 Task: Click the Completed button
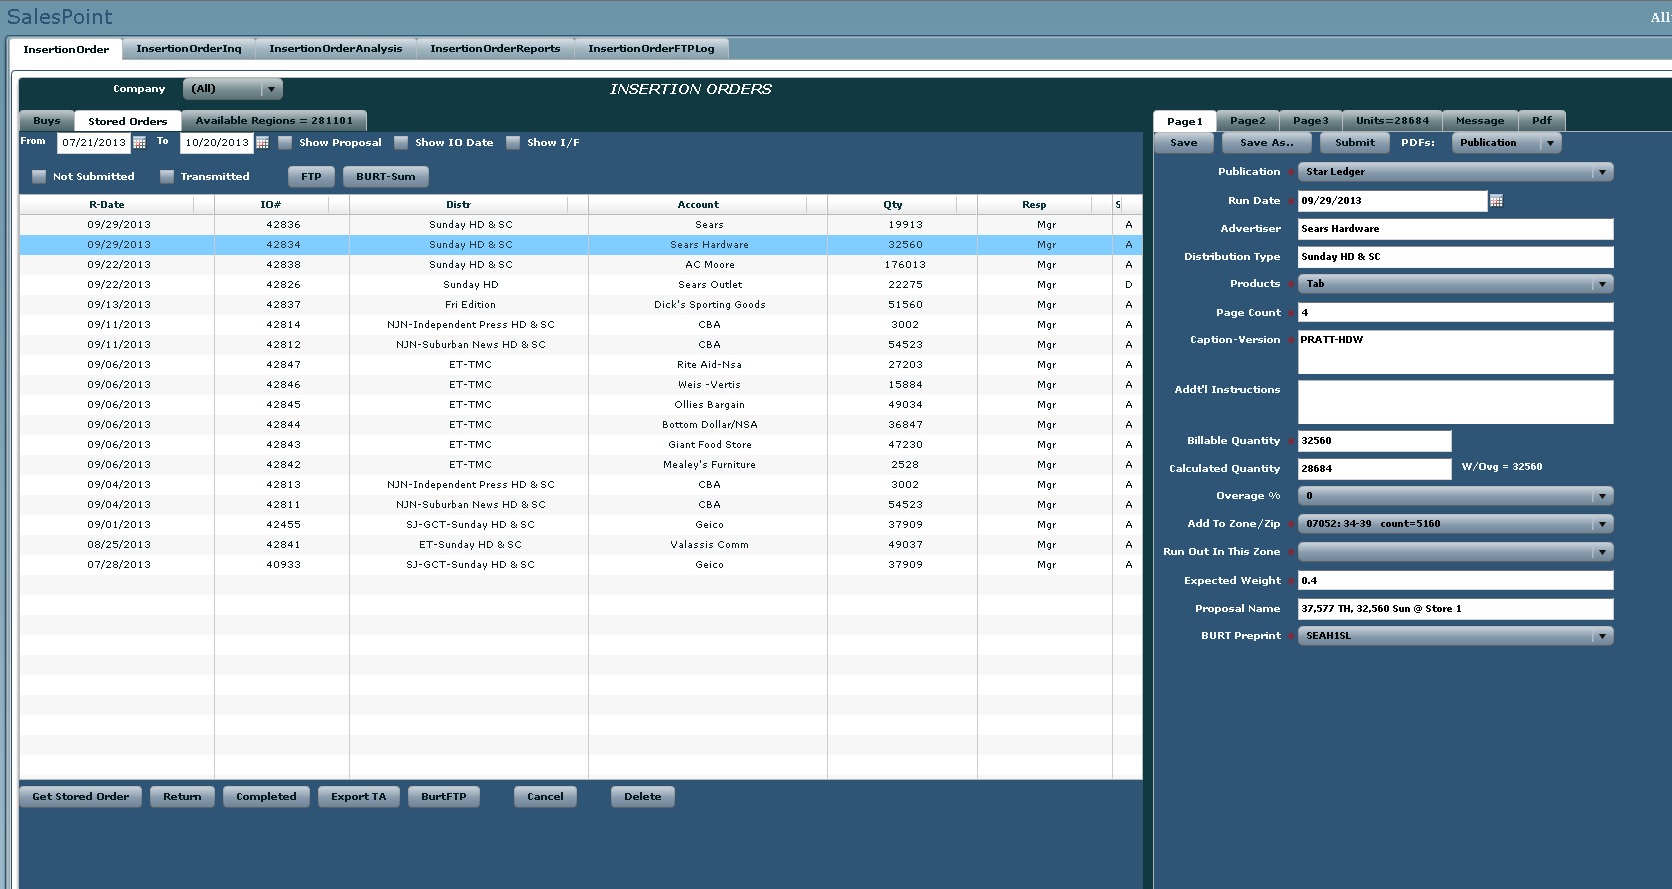[266, 797]
